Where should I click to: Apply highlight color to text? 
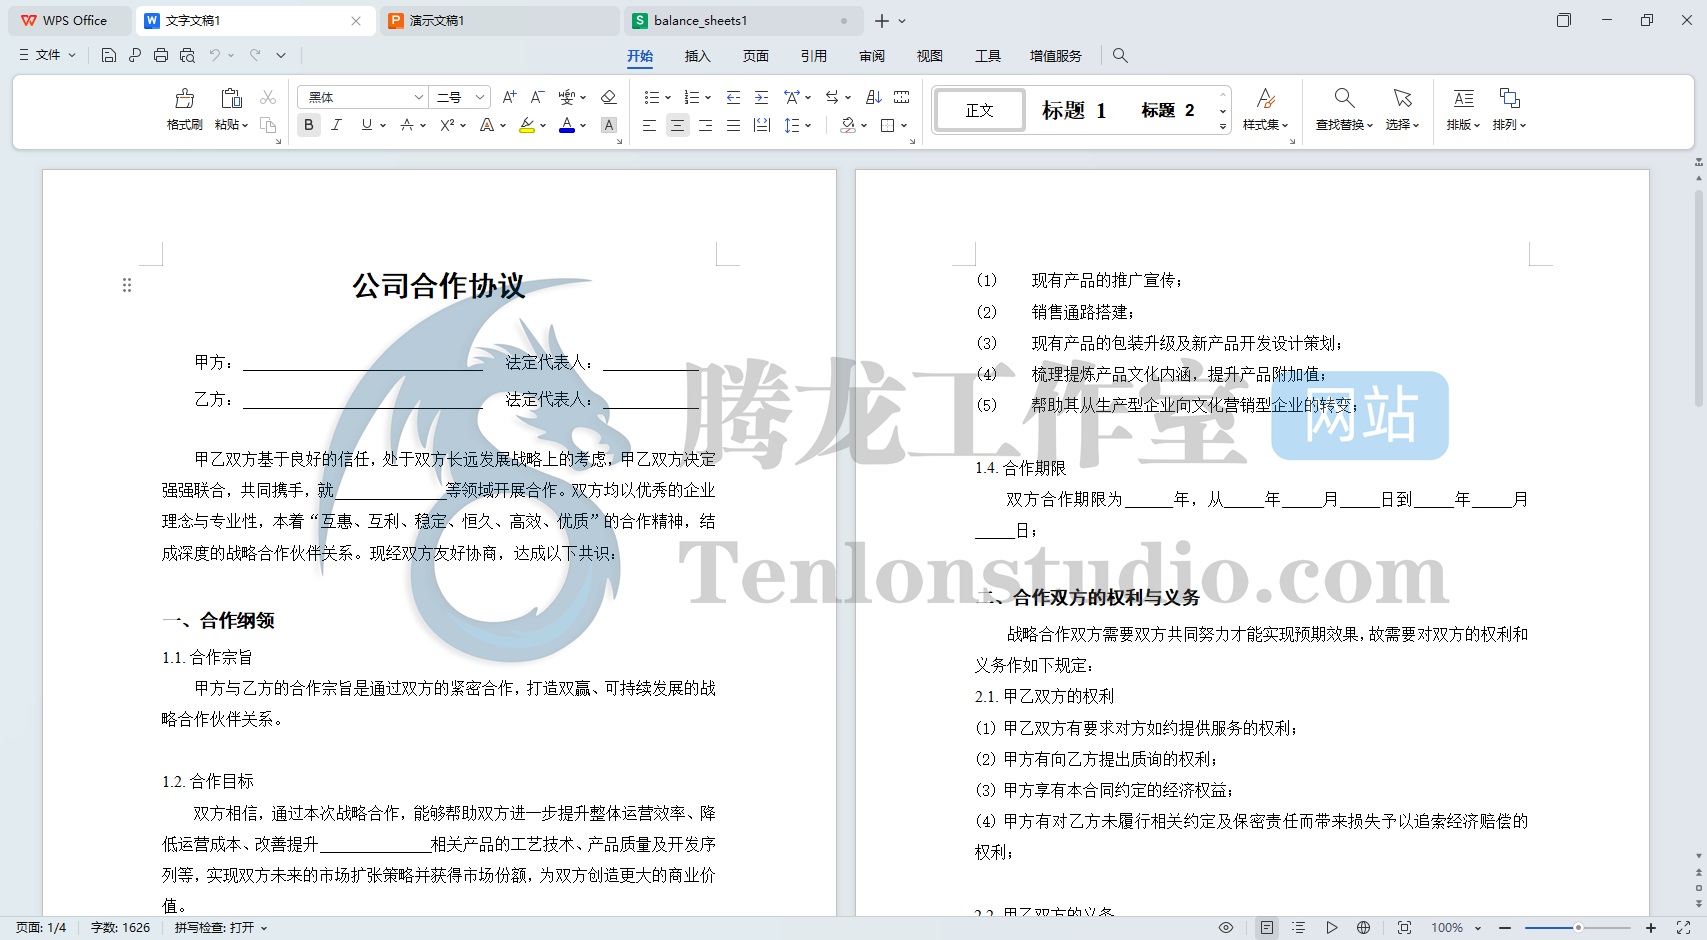pos(527,125)
